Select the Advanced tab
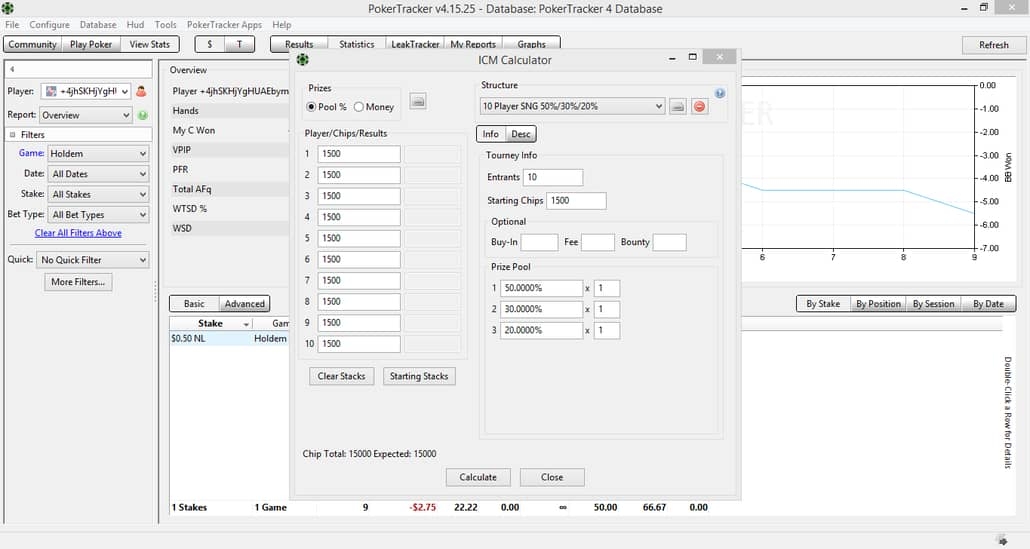Screen dimensions: 1030x549 (244, 304)
